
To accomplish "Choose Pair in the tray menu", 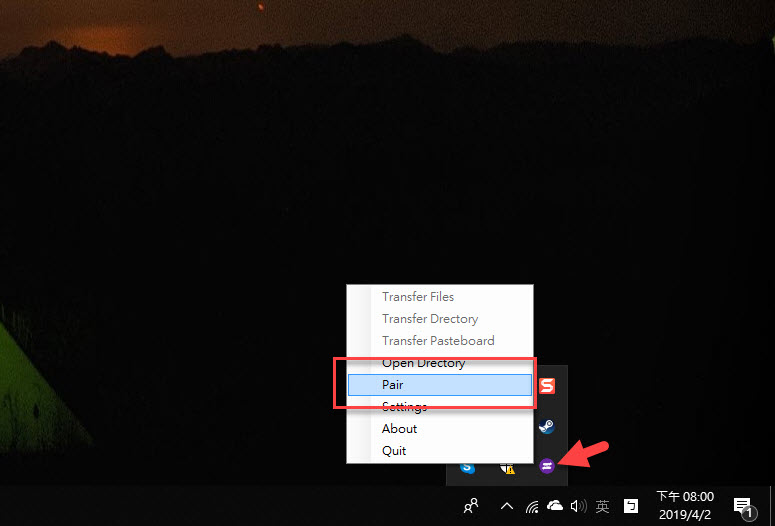I will click(439, 385).
